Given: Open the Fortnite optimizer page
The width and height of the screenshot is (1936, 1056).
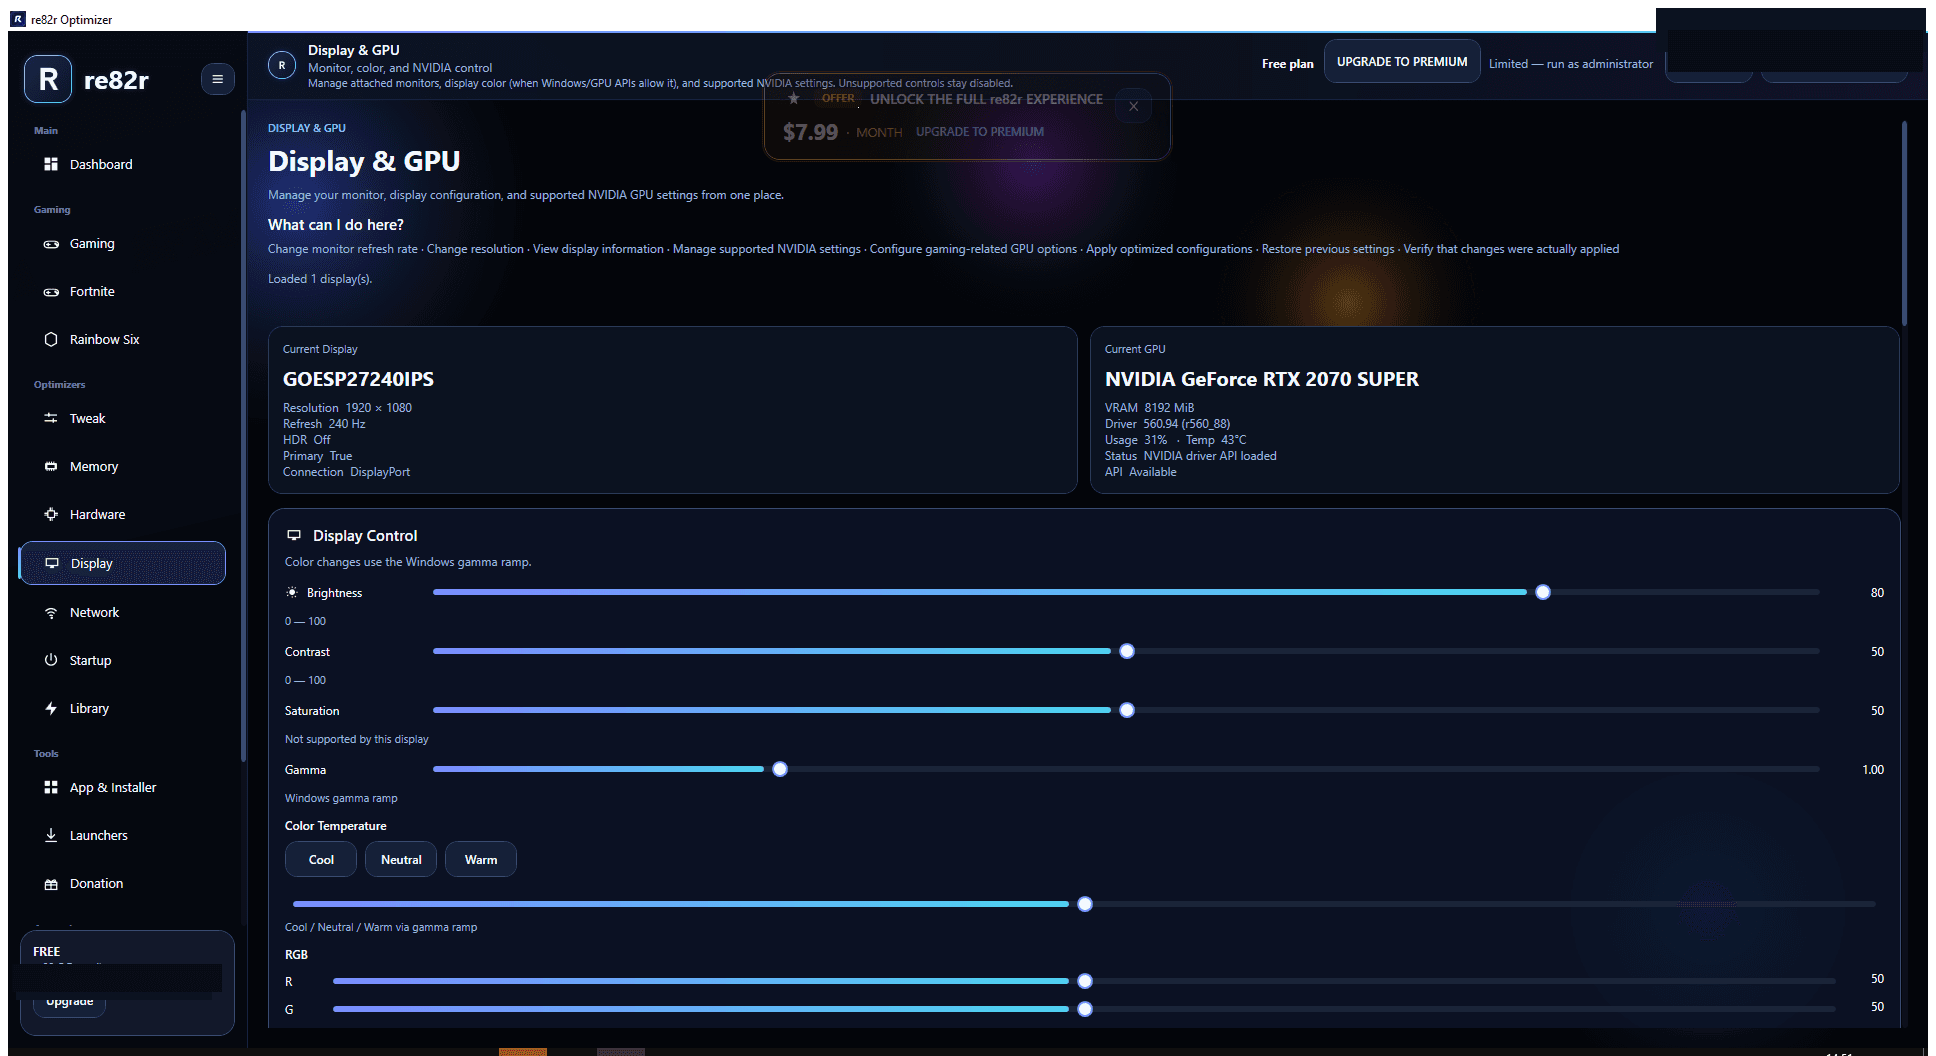Looking at the screenshot, I should pos(122,292).
